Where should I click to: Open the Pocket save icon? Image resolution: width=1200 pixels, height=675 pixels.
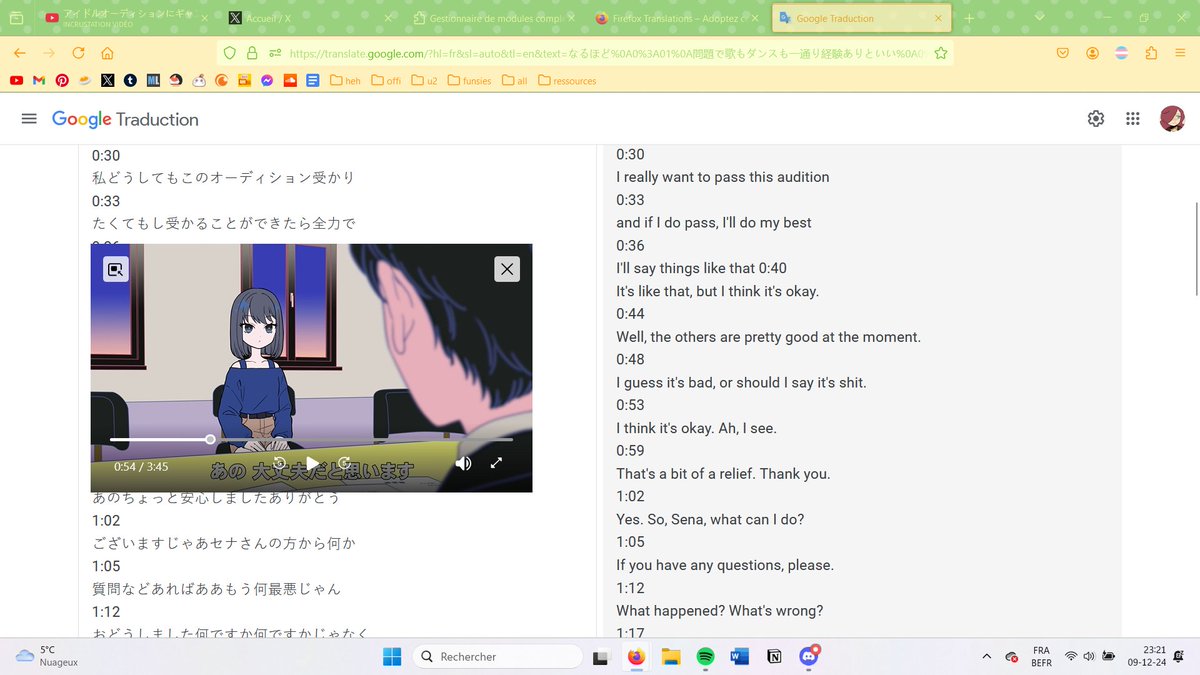pyautogui.click(x=1063, y=53)
